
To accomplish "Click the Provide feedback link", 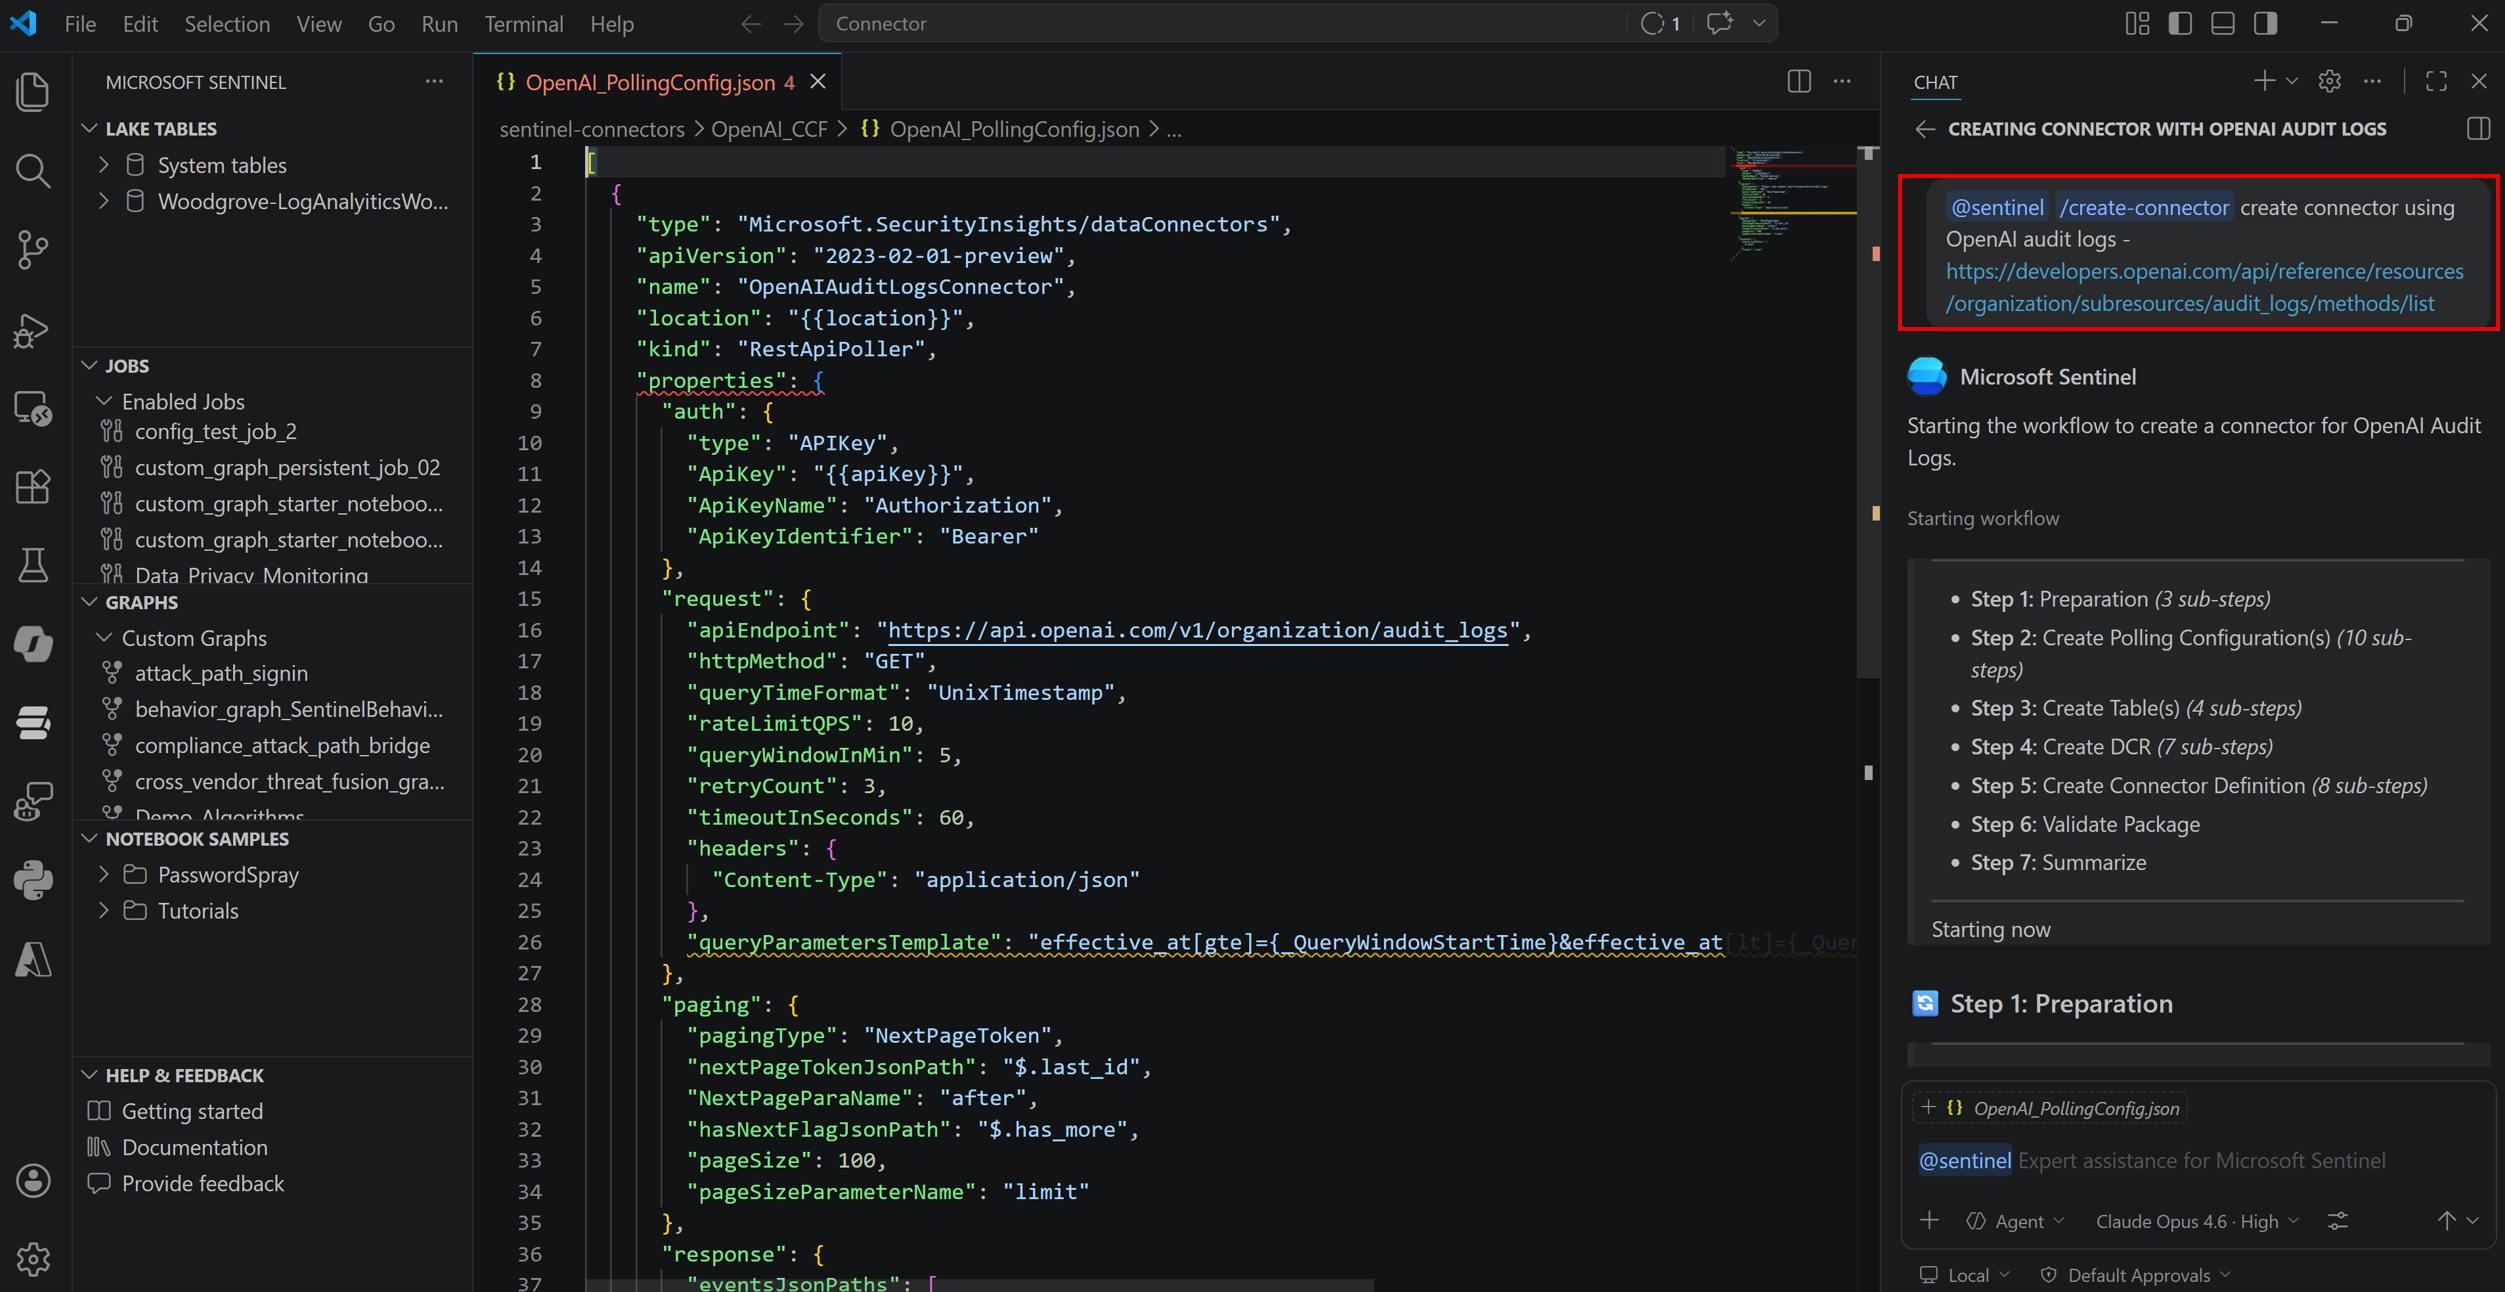I will point(203,1183).
